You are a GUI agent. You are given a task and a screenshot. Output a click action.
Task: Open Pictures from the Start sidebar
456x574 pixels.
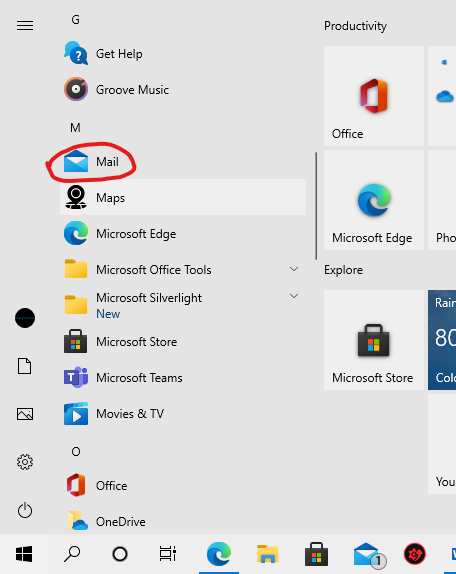click(x=25, y=414)
